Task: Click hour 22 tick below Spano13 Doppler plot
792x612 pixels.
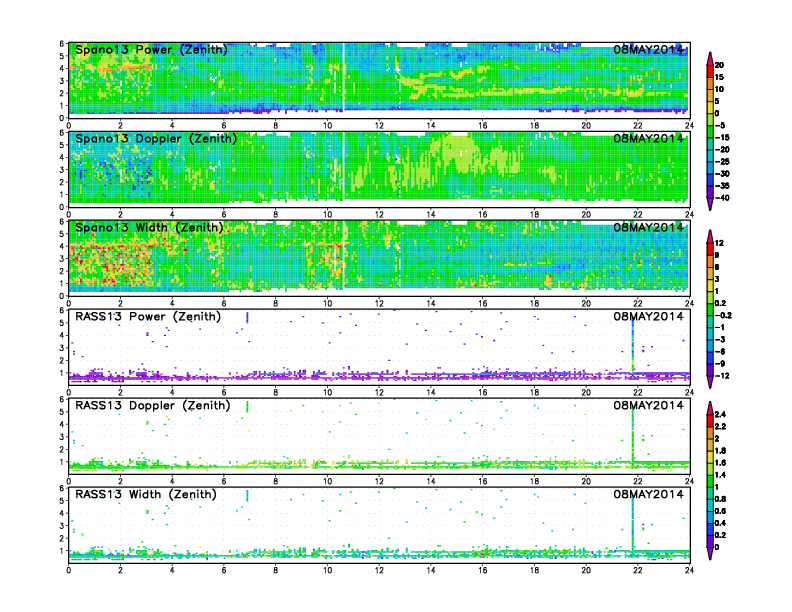Action: pos(638,214)
